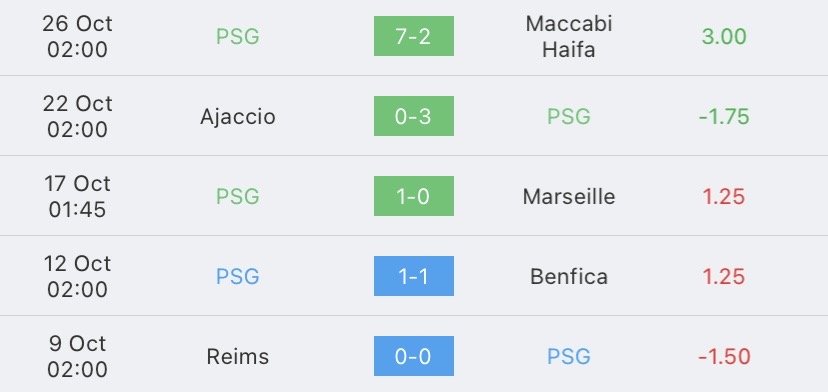Select Ajaccio team name

[238, 117]
